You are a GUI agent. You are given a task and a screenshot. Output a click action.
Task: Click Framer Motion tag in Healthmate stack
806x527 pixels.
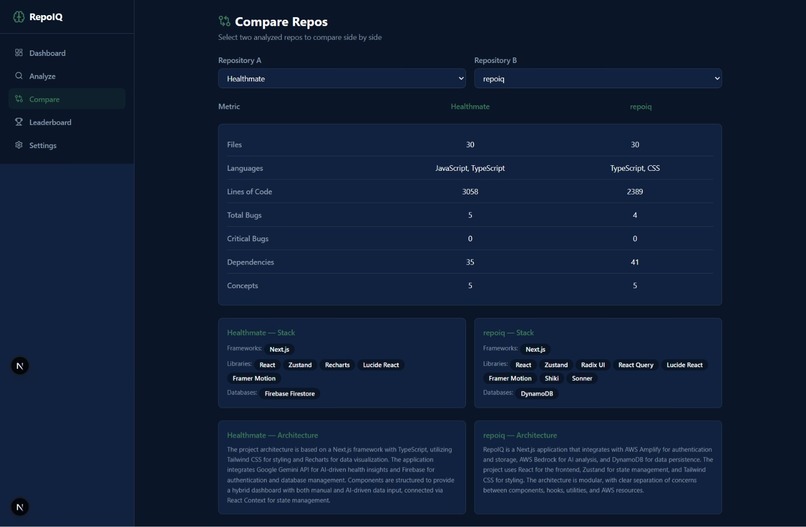pyautogui.click(x=254, y=378)
